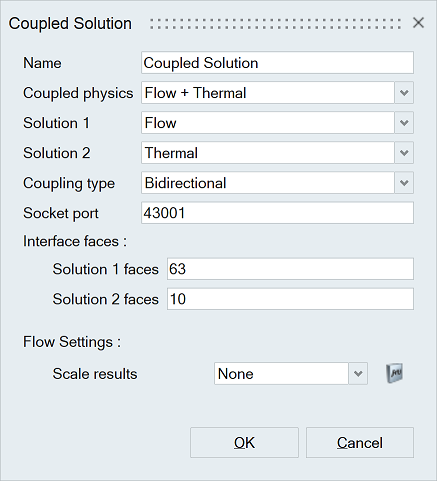Image resolution: width=437 pixels, height=481 pixels.
Task: Open the Scale results dropdown arrow
Action: point(358,374)
